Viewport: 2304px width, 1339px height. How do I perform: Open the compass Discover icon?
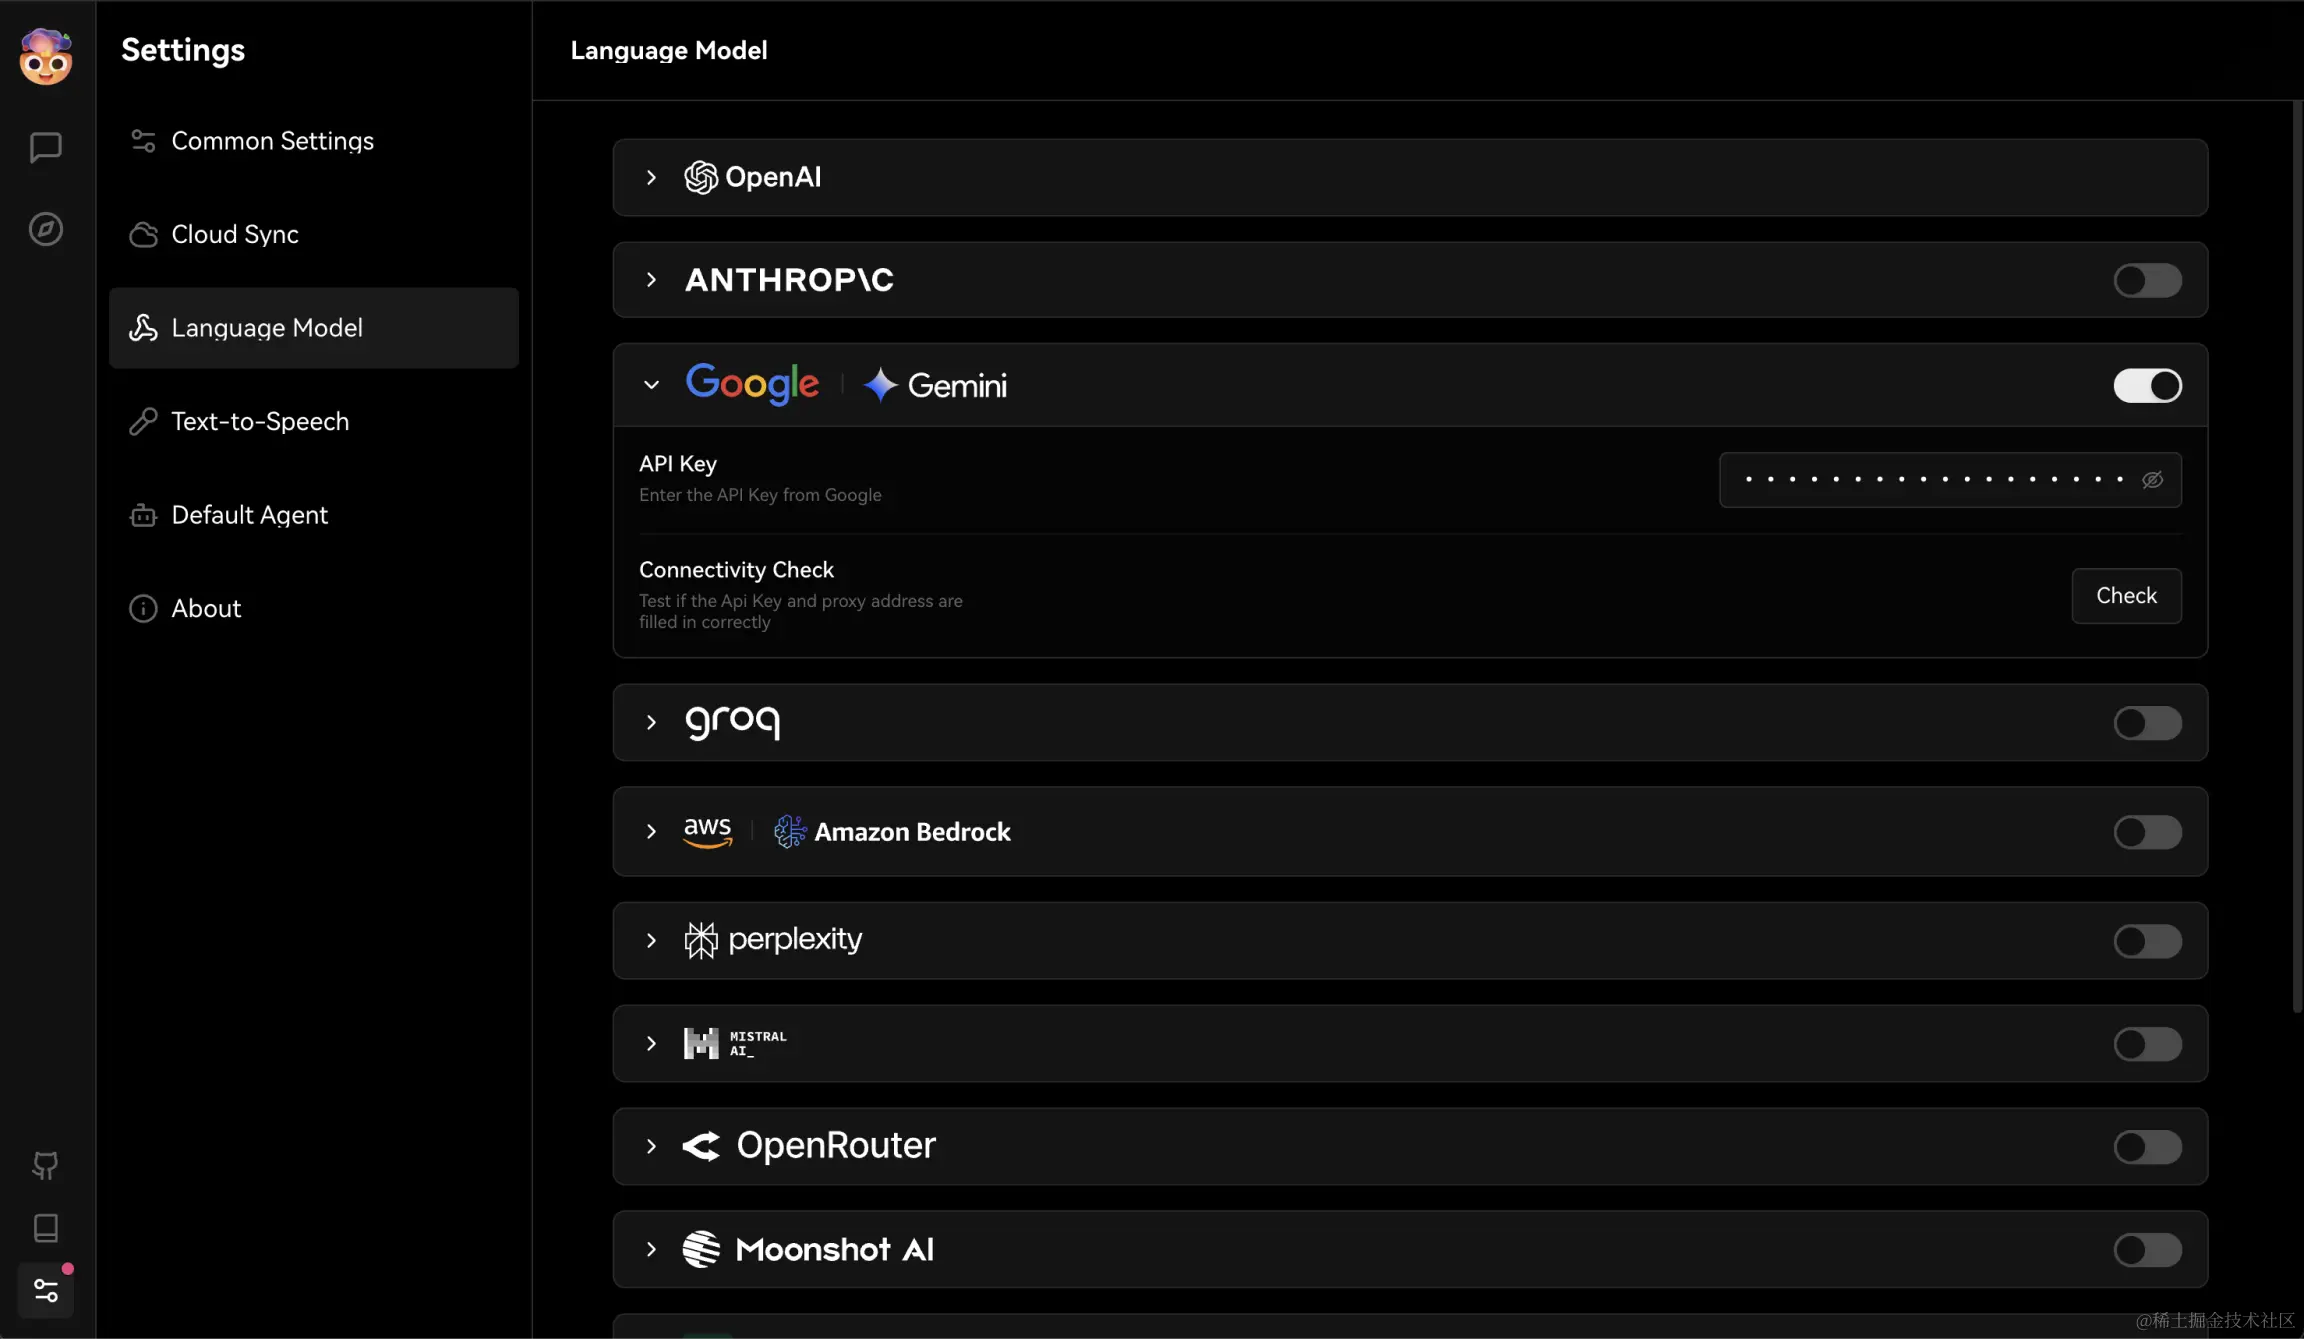coord(46,228)
